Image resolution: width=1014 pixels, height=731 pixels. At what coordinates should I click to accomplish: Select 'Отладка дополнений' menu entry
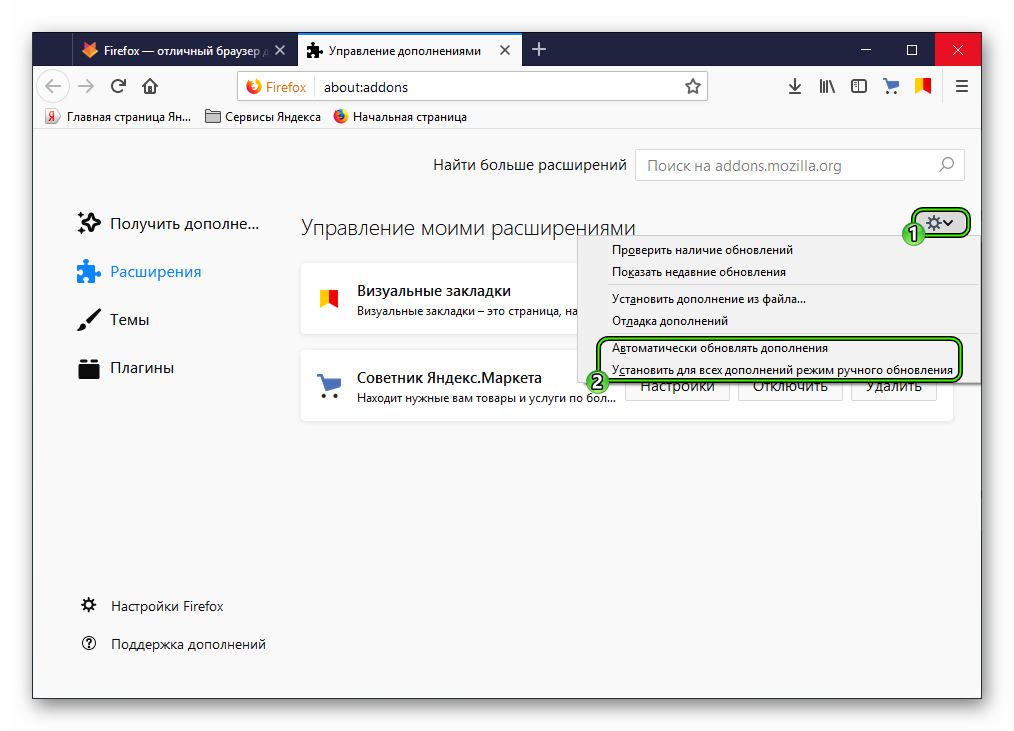[x=669, y=321]
